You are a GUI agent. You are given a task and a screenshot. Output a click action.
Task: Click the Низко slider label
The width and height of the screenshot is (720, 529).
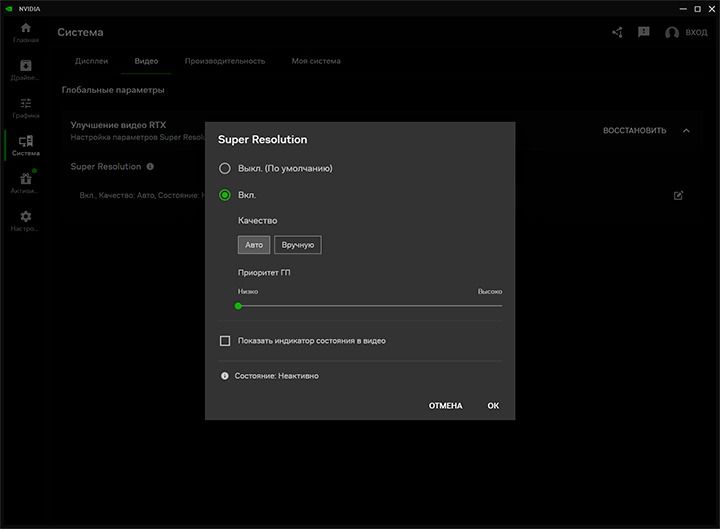248,292
